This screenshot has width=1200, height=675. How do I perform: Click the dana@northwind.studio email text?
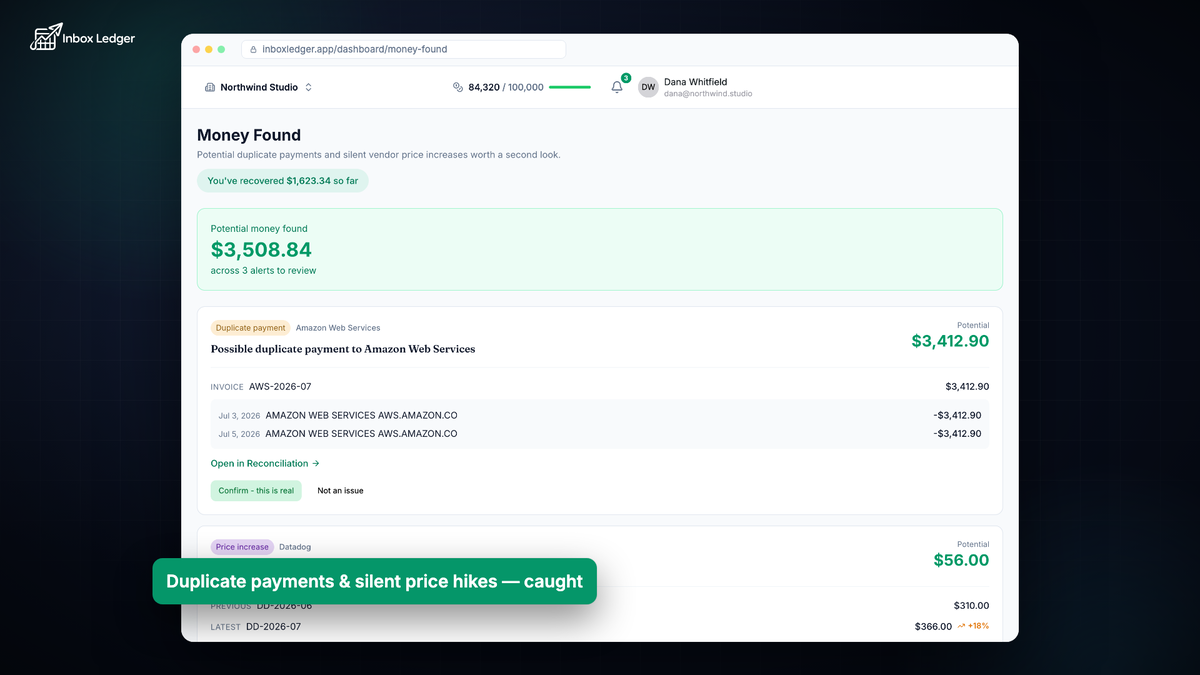pyautogui.click(x=708, y=94)
